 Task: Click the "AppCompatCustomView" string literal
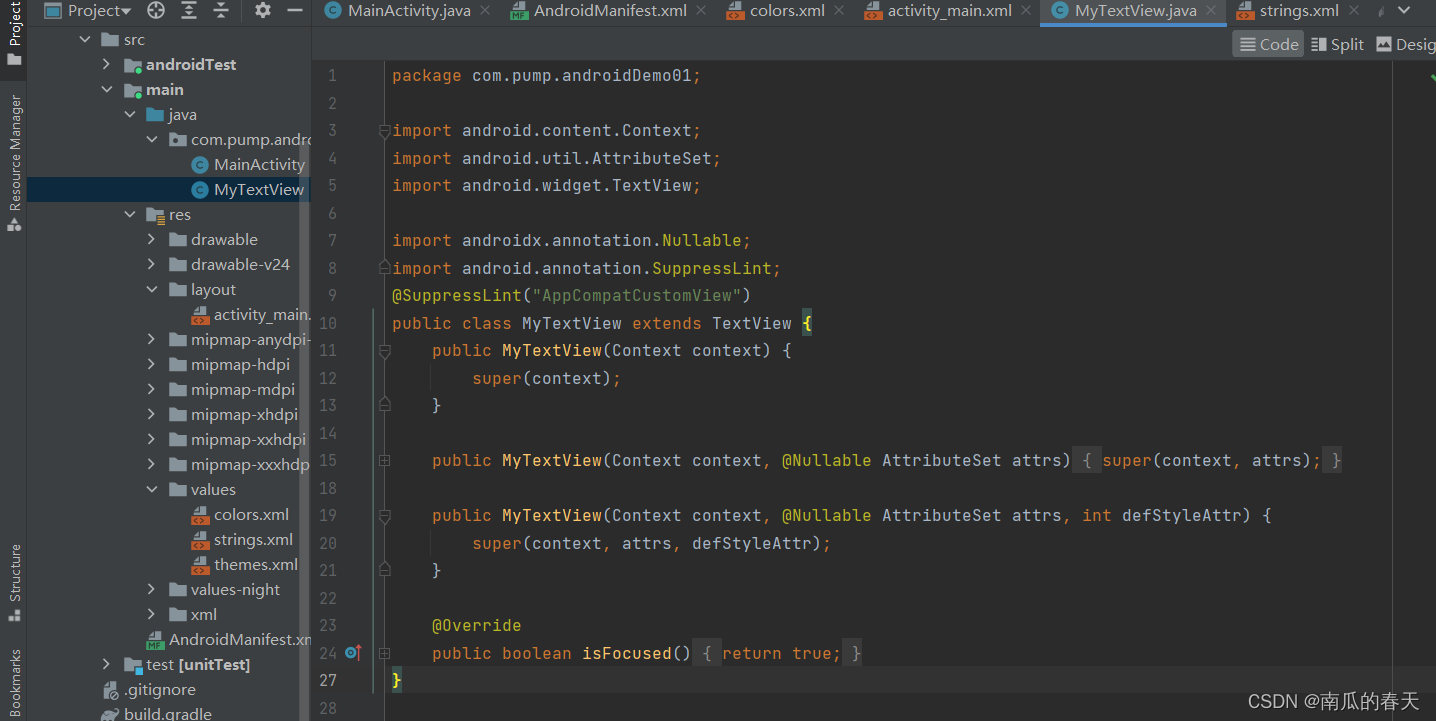pyautogui.click(x=637, y=296)
